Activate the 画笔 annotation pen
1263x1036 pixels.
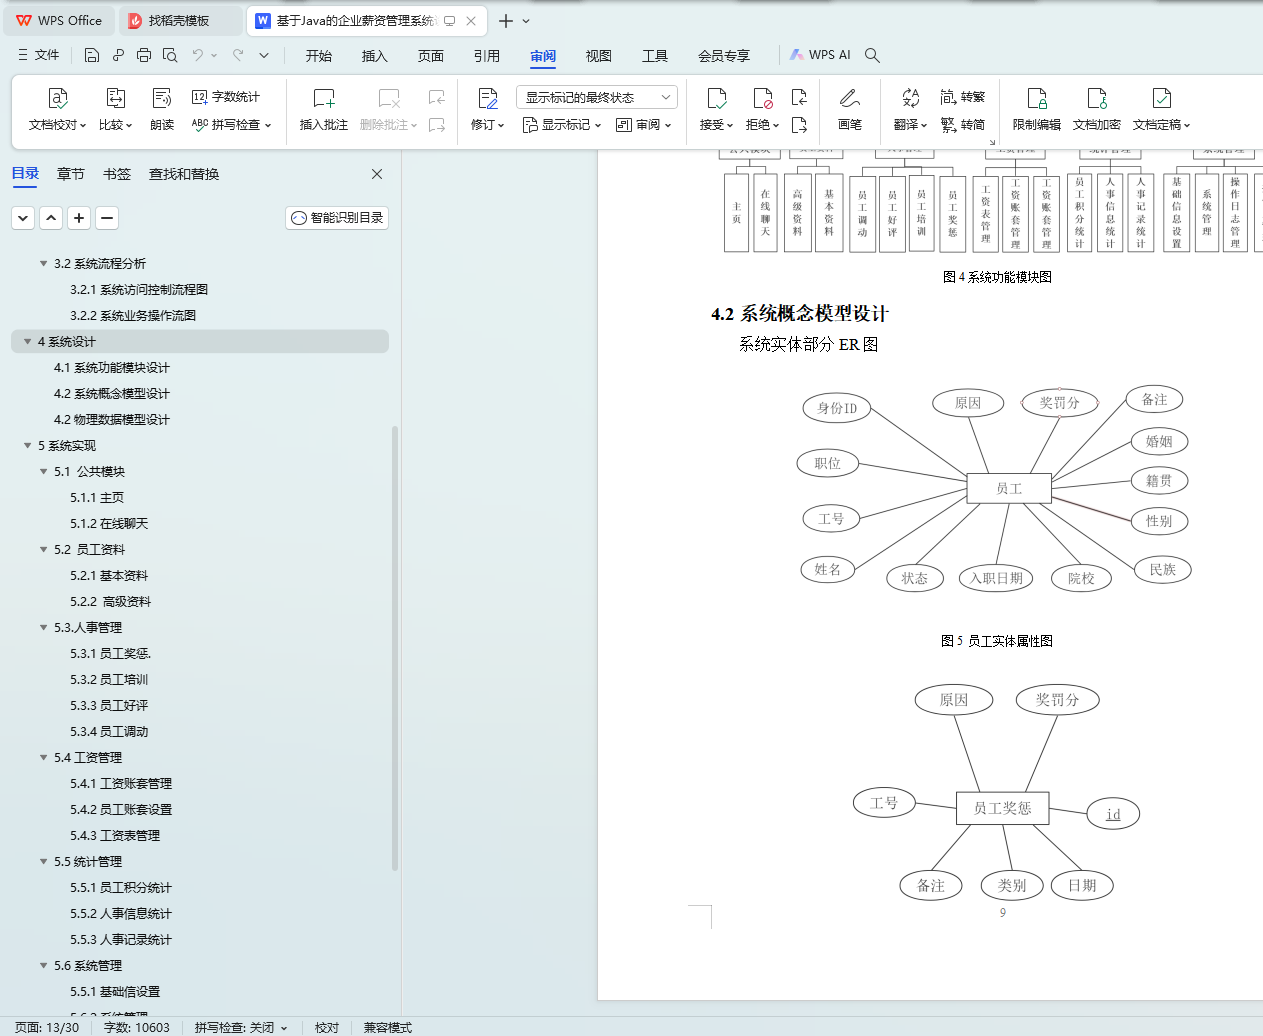tap(849, 108)
